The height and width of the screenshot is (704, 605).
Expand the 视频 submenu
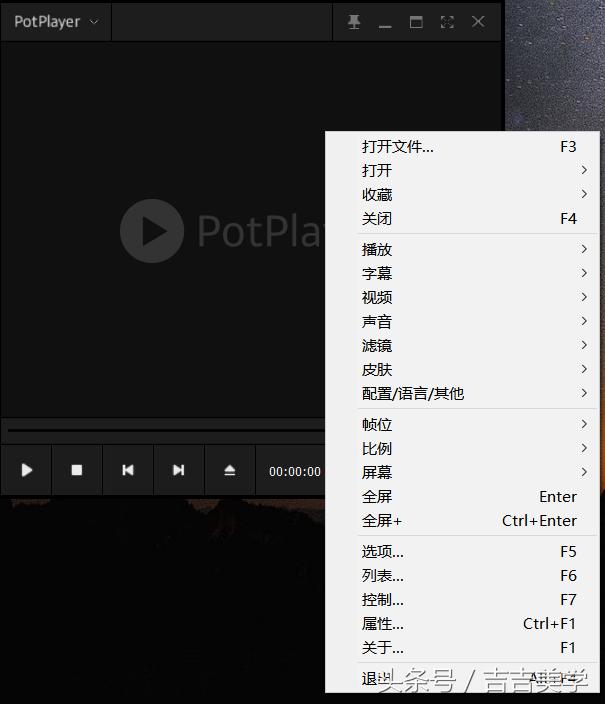(x=462, y=297)
